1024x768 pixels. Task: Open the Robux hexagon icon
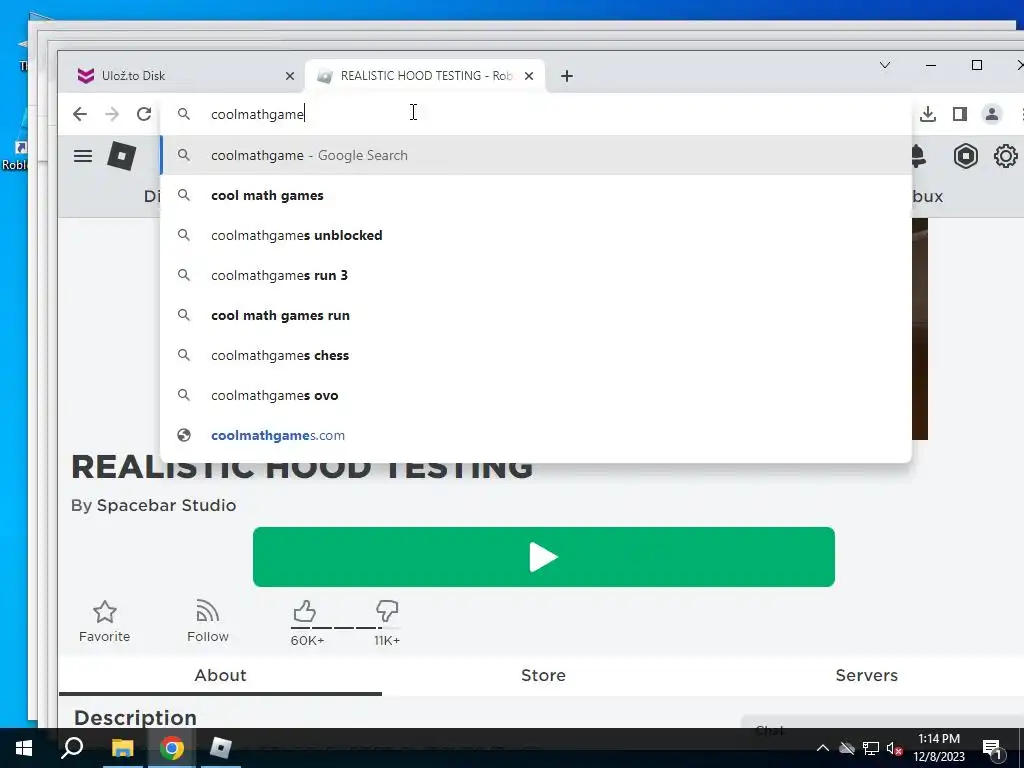tap(965, 156)
